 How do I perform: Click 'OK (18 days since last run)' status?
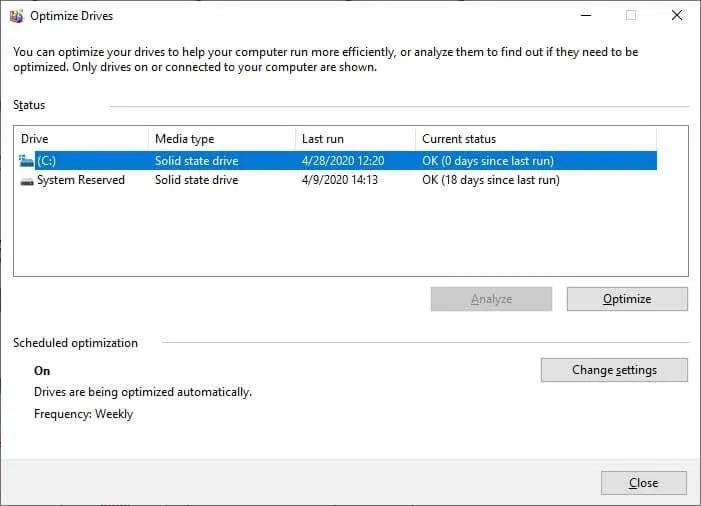tap(490, 180)
